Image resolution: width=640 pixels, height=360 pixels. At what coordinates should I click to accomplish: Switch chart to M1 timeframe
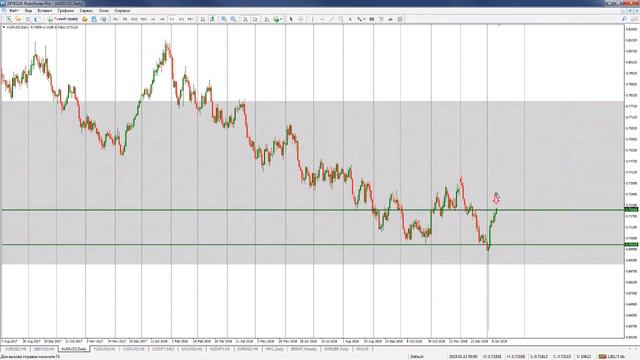(x=116, y=19)
